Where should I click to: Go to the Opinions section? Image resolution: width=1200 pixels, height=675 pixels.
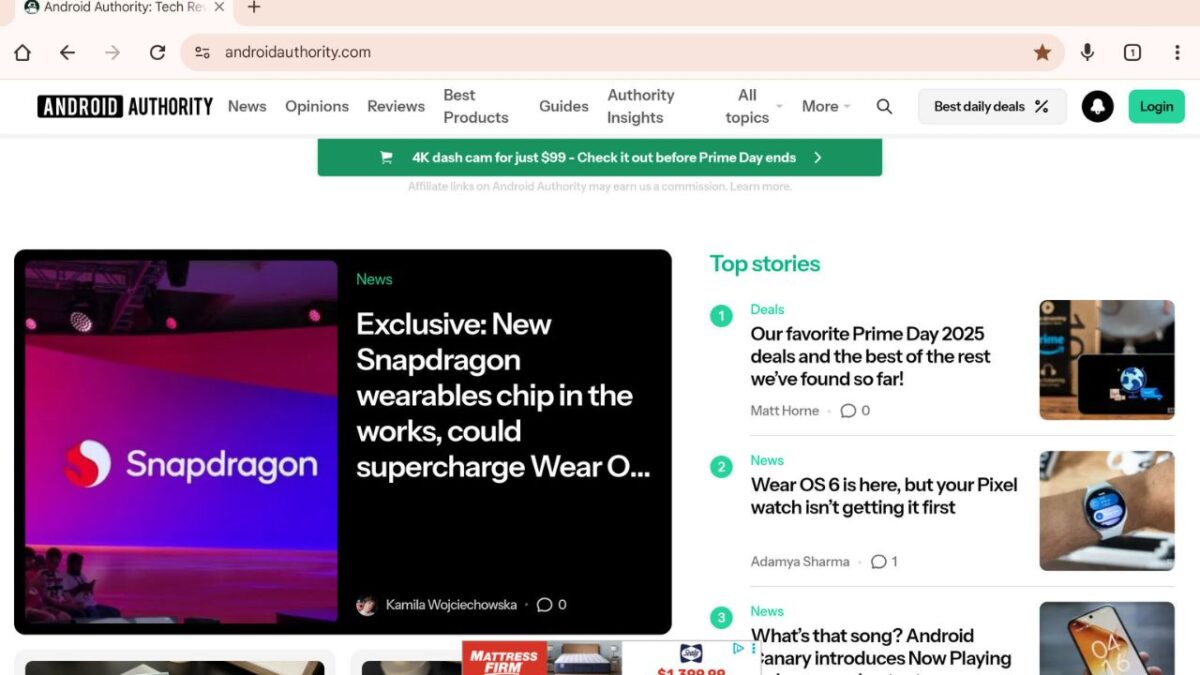coord(316,106)
